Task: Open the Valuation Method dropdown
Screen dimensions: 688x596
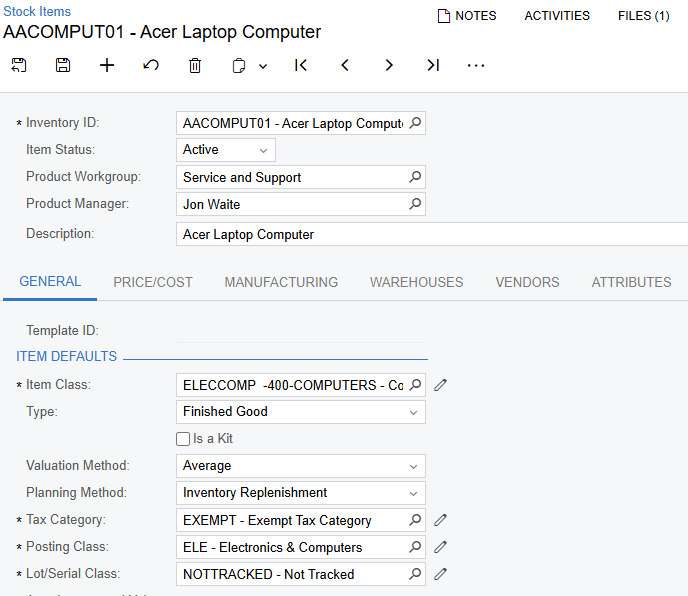Action: (x=301, y=466)
